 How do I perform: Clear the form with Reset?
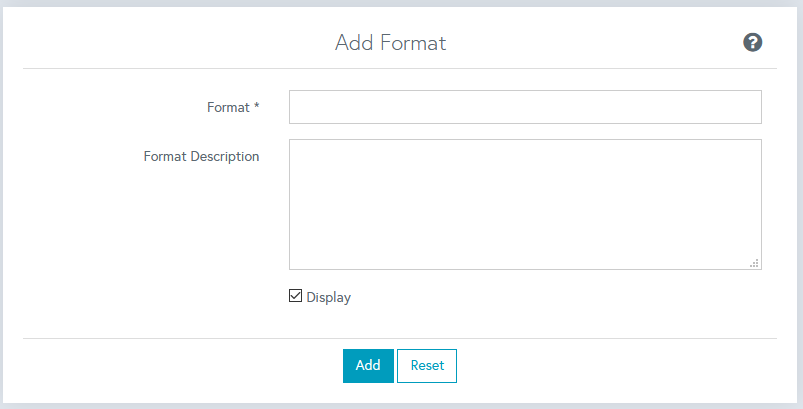427,365
